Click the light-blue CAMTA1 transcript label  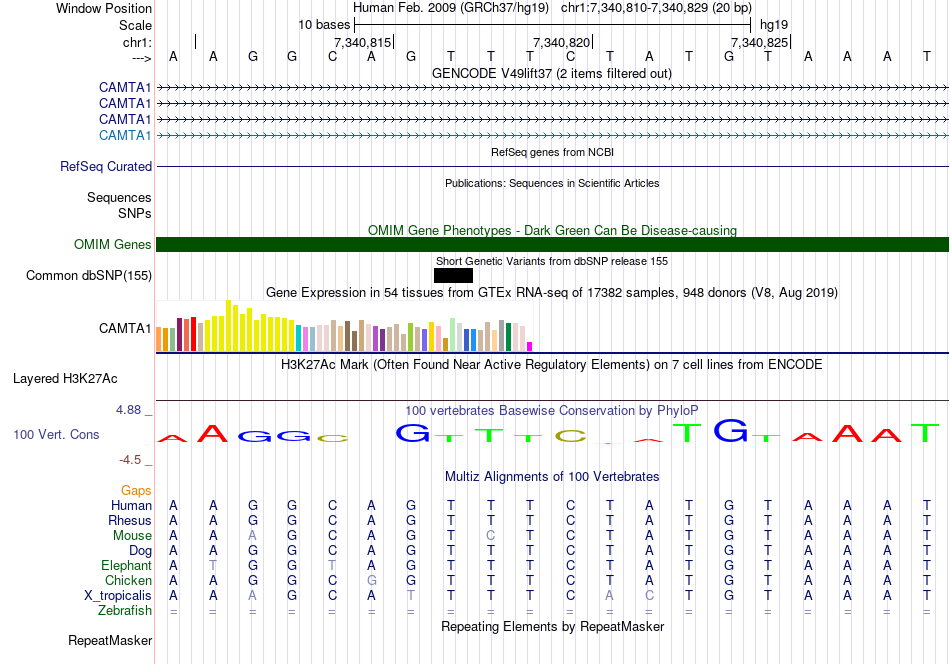coord(125,135)
